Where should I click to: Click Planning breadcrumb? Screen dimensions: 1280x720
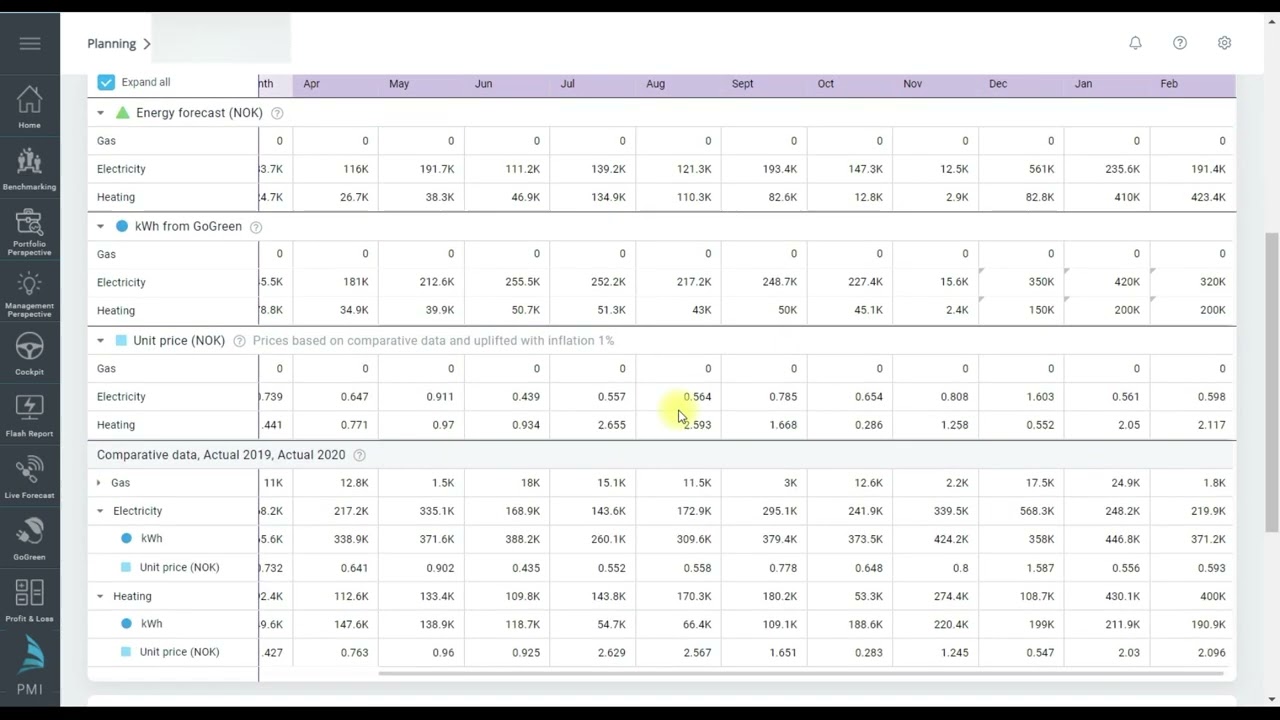[x=111, y=43]
